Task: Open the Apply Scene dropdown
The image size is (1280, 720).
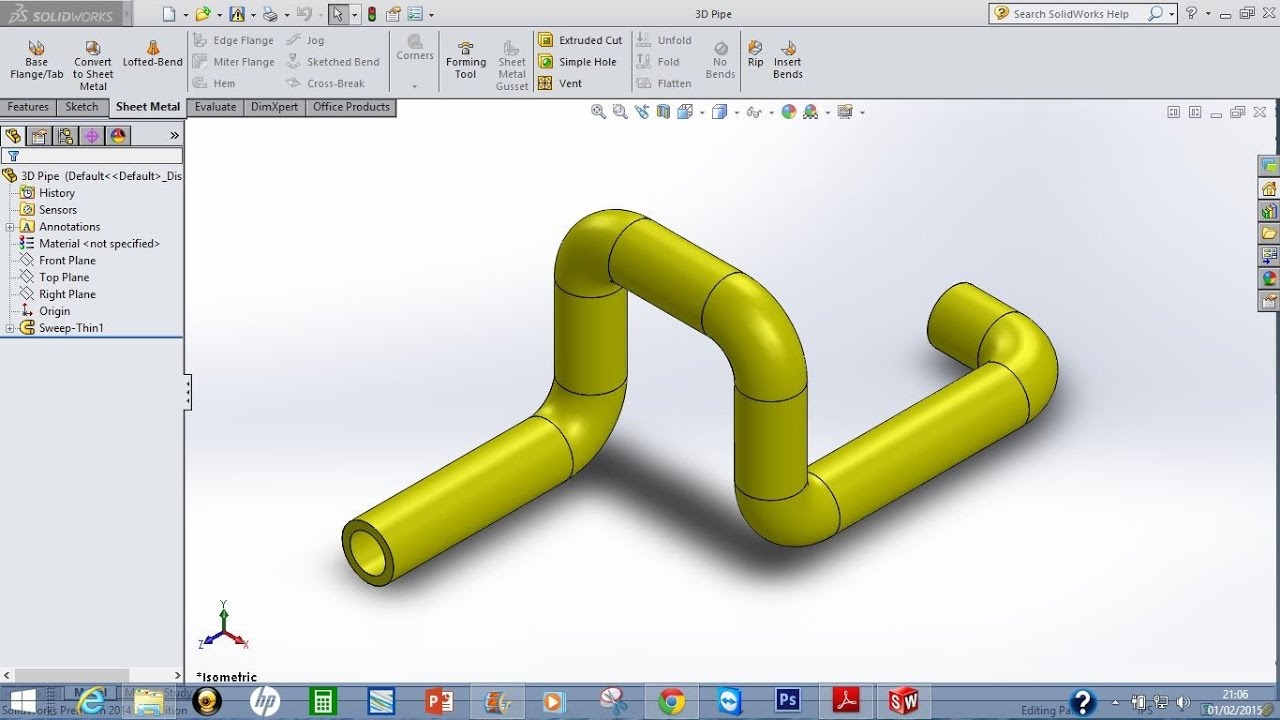Action: click(x=828, y=113)
